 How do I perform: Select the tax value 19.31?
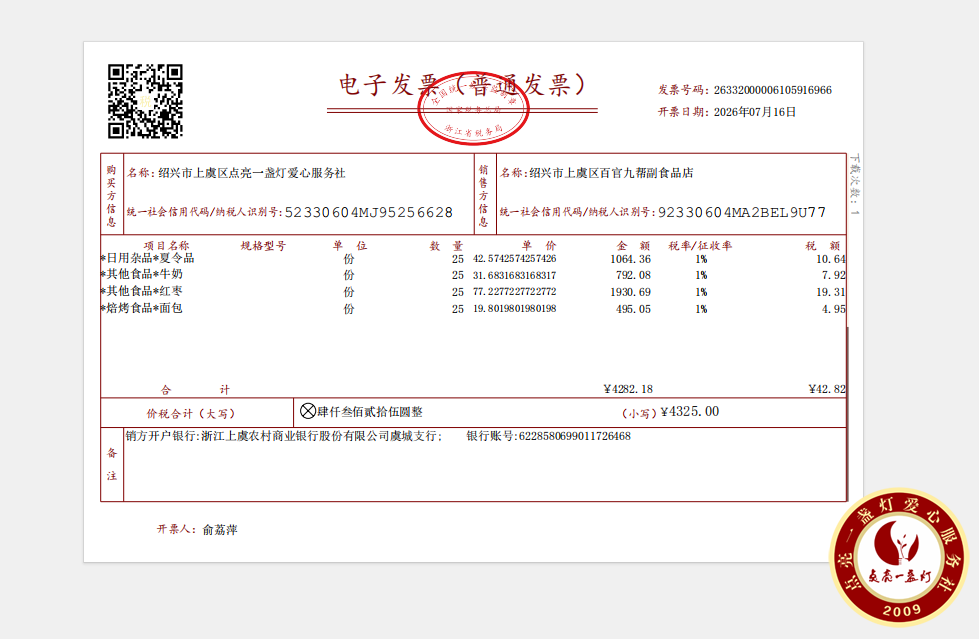[831, 292]
